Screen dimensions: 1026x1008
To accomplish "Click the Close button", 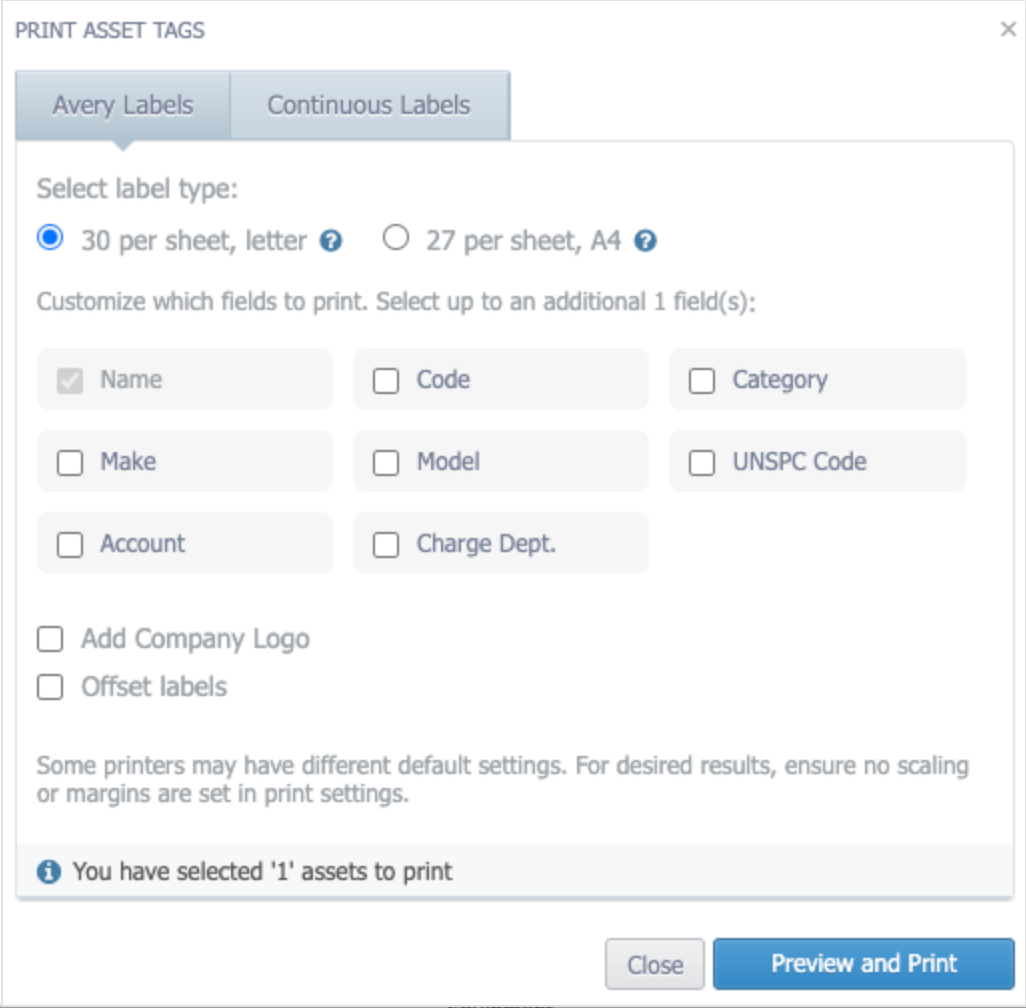I will 654,964.
